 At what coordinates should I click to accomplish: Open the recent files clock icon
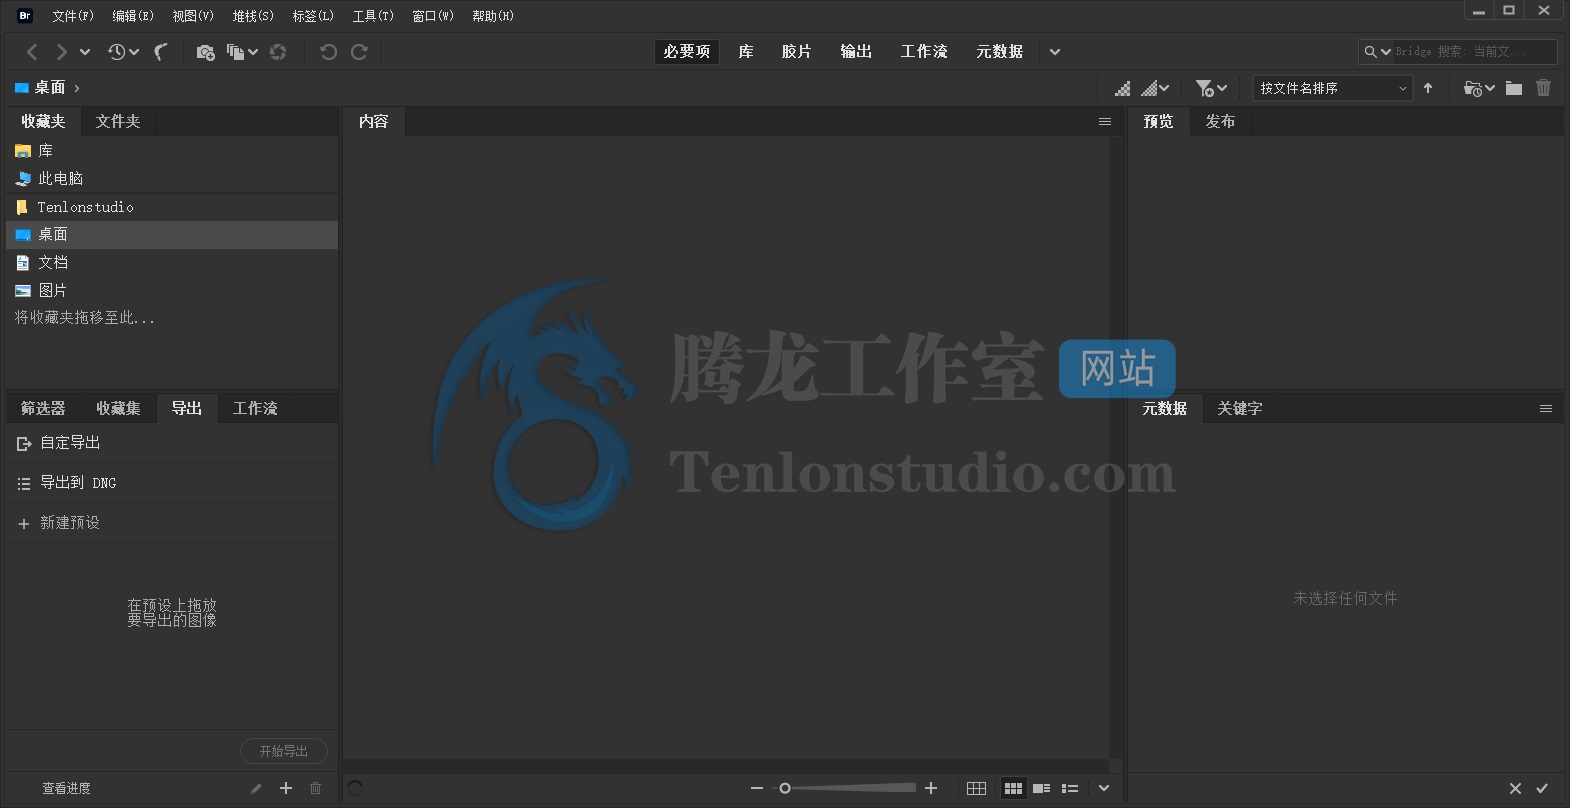coord(117,52)
